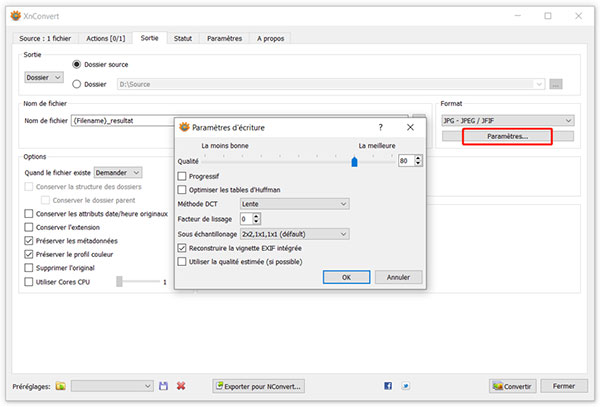The image size is (600, 407).
Task: Close Paramètres d'écriture dialog
Action: [410, 127]
